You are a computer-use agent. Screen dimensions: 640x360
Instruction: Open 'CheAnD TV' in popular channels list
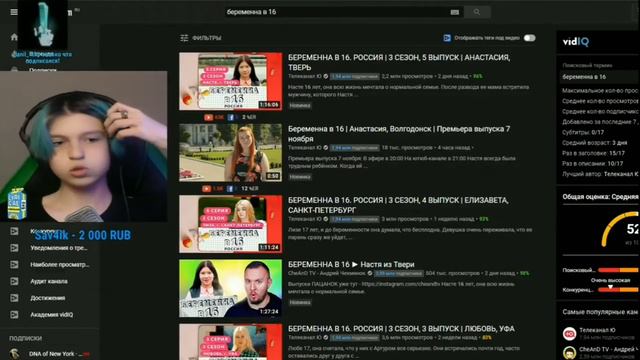608,349
